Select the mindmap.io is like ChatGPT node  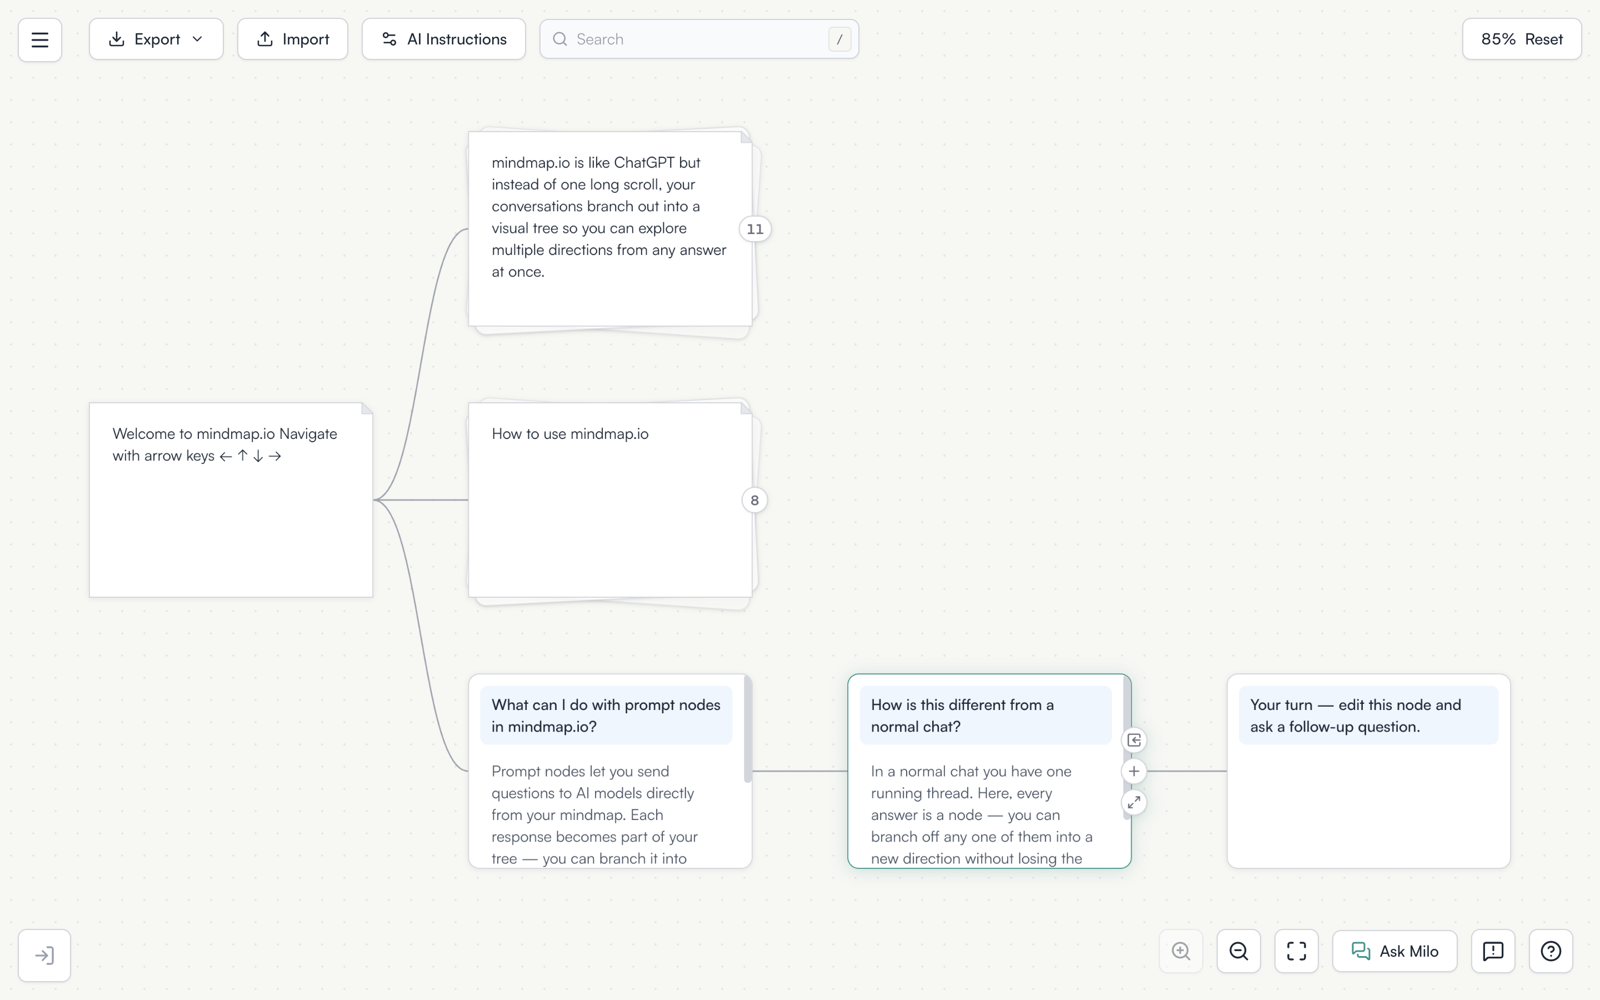click(610, 229)
